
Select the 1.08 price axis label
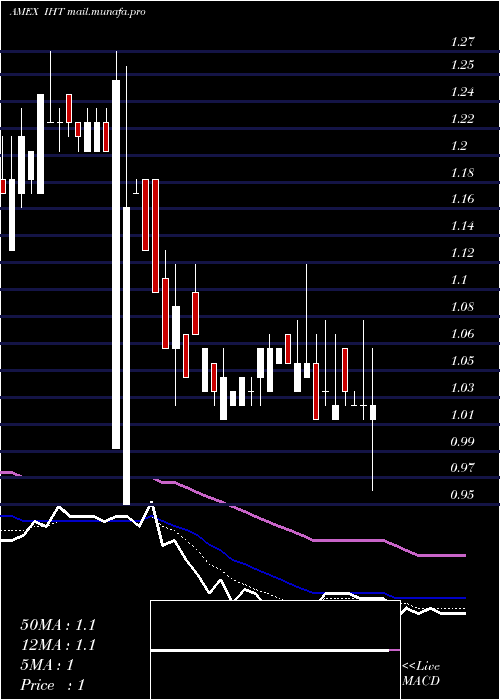point(462,307)
